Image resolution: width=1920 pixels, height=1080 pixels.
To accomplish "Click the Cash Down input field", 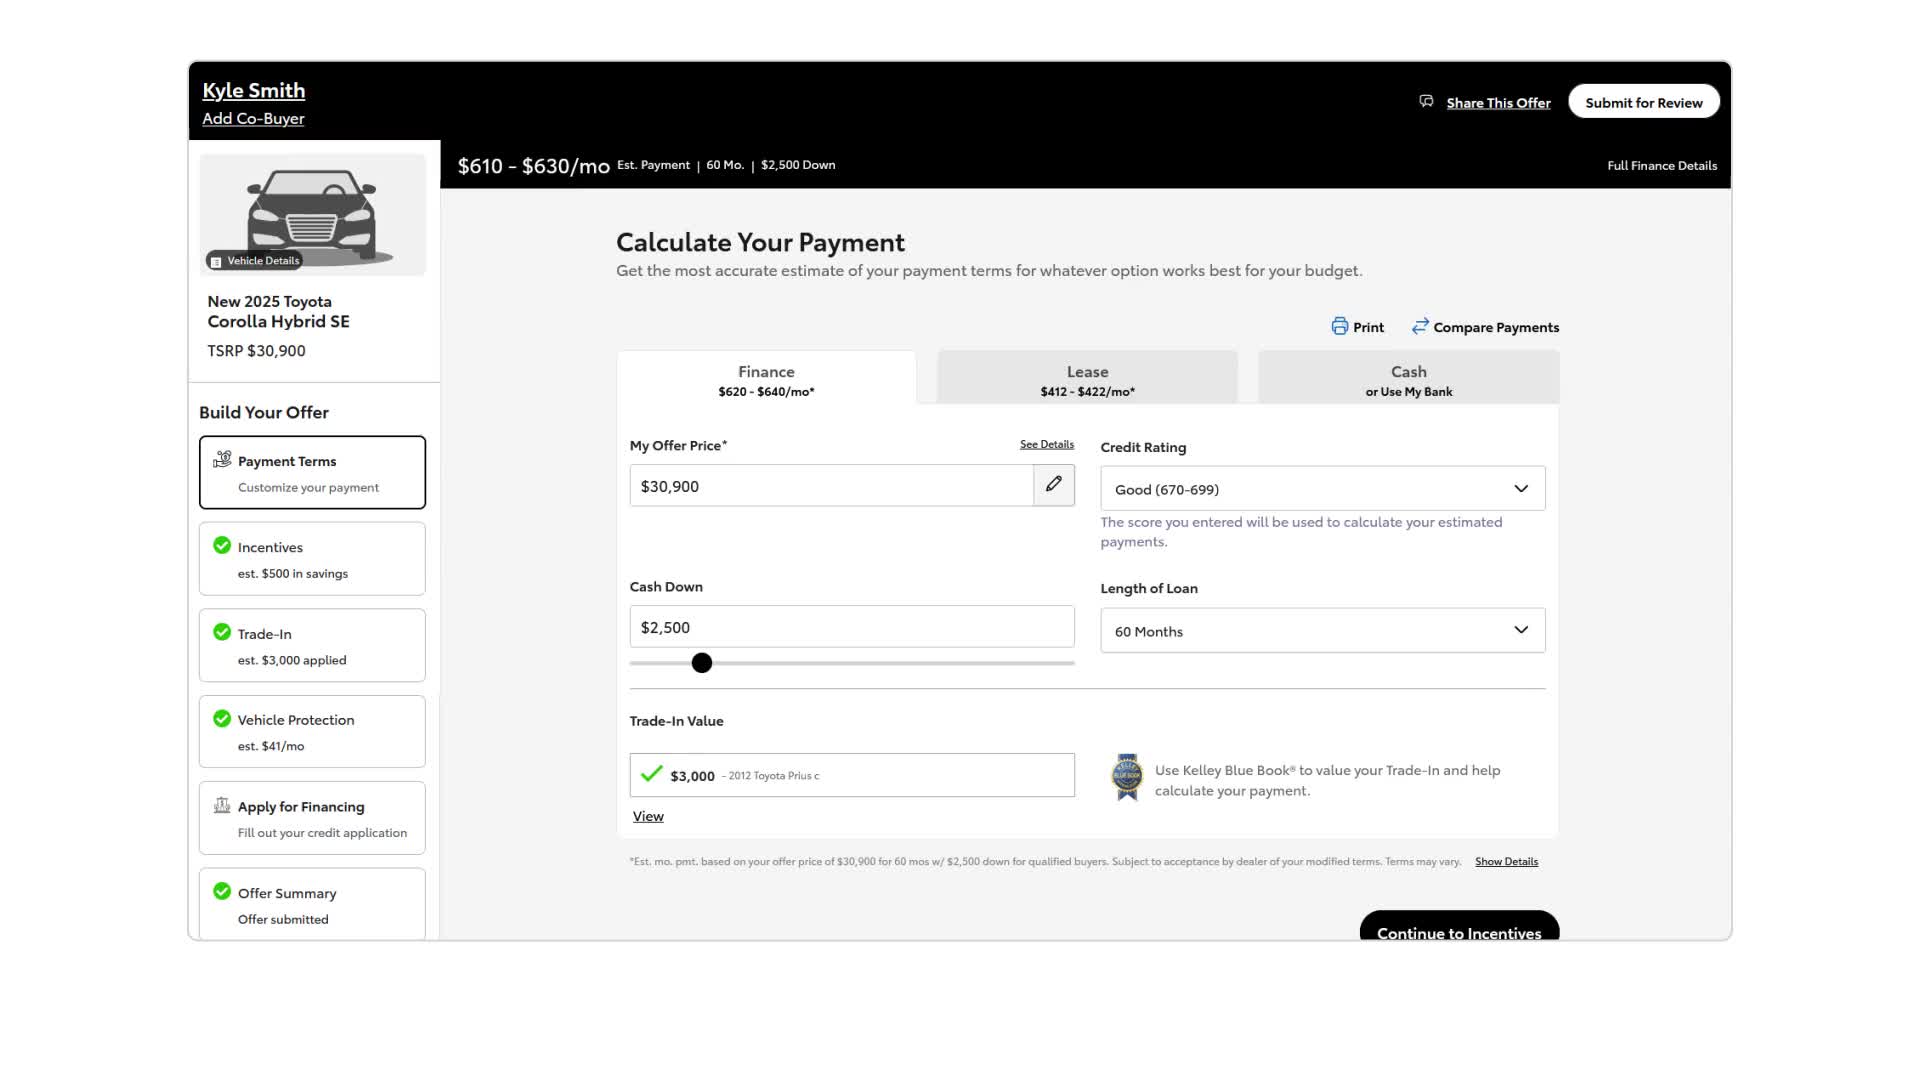I will click(851, 627).
